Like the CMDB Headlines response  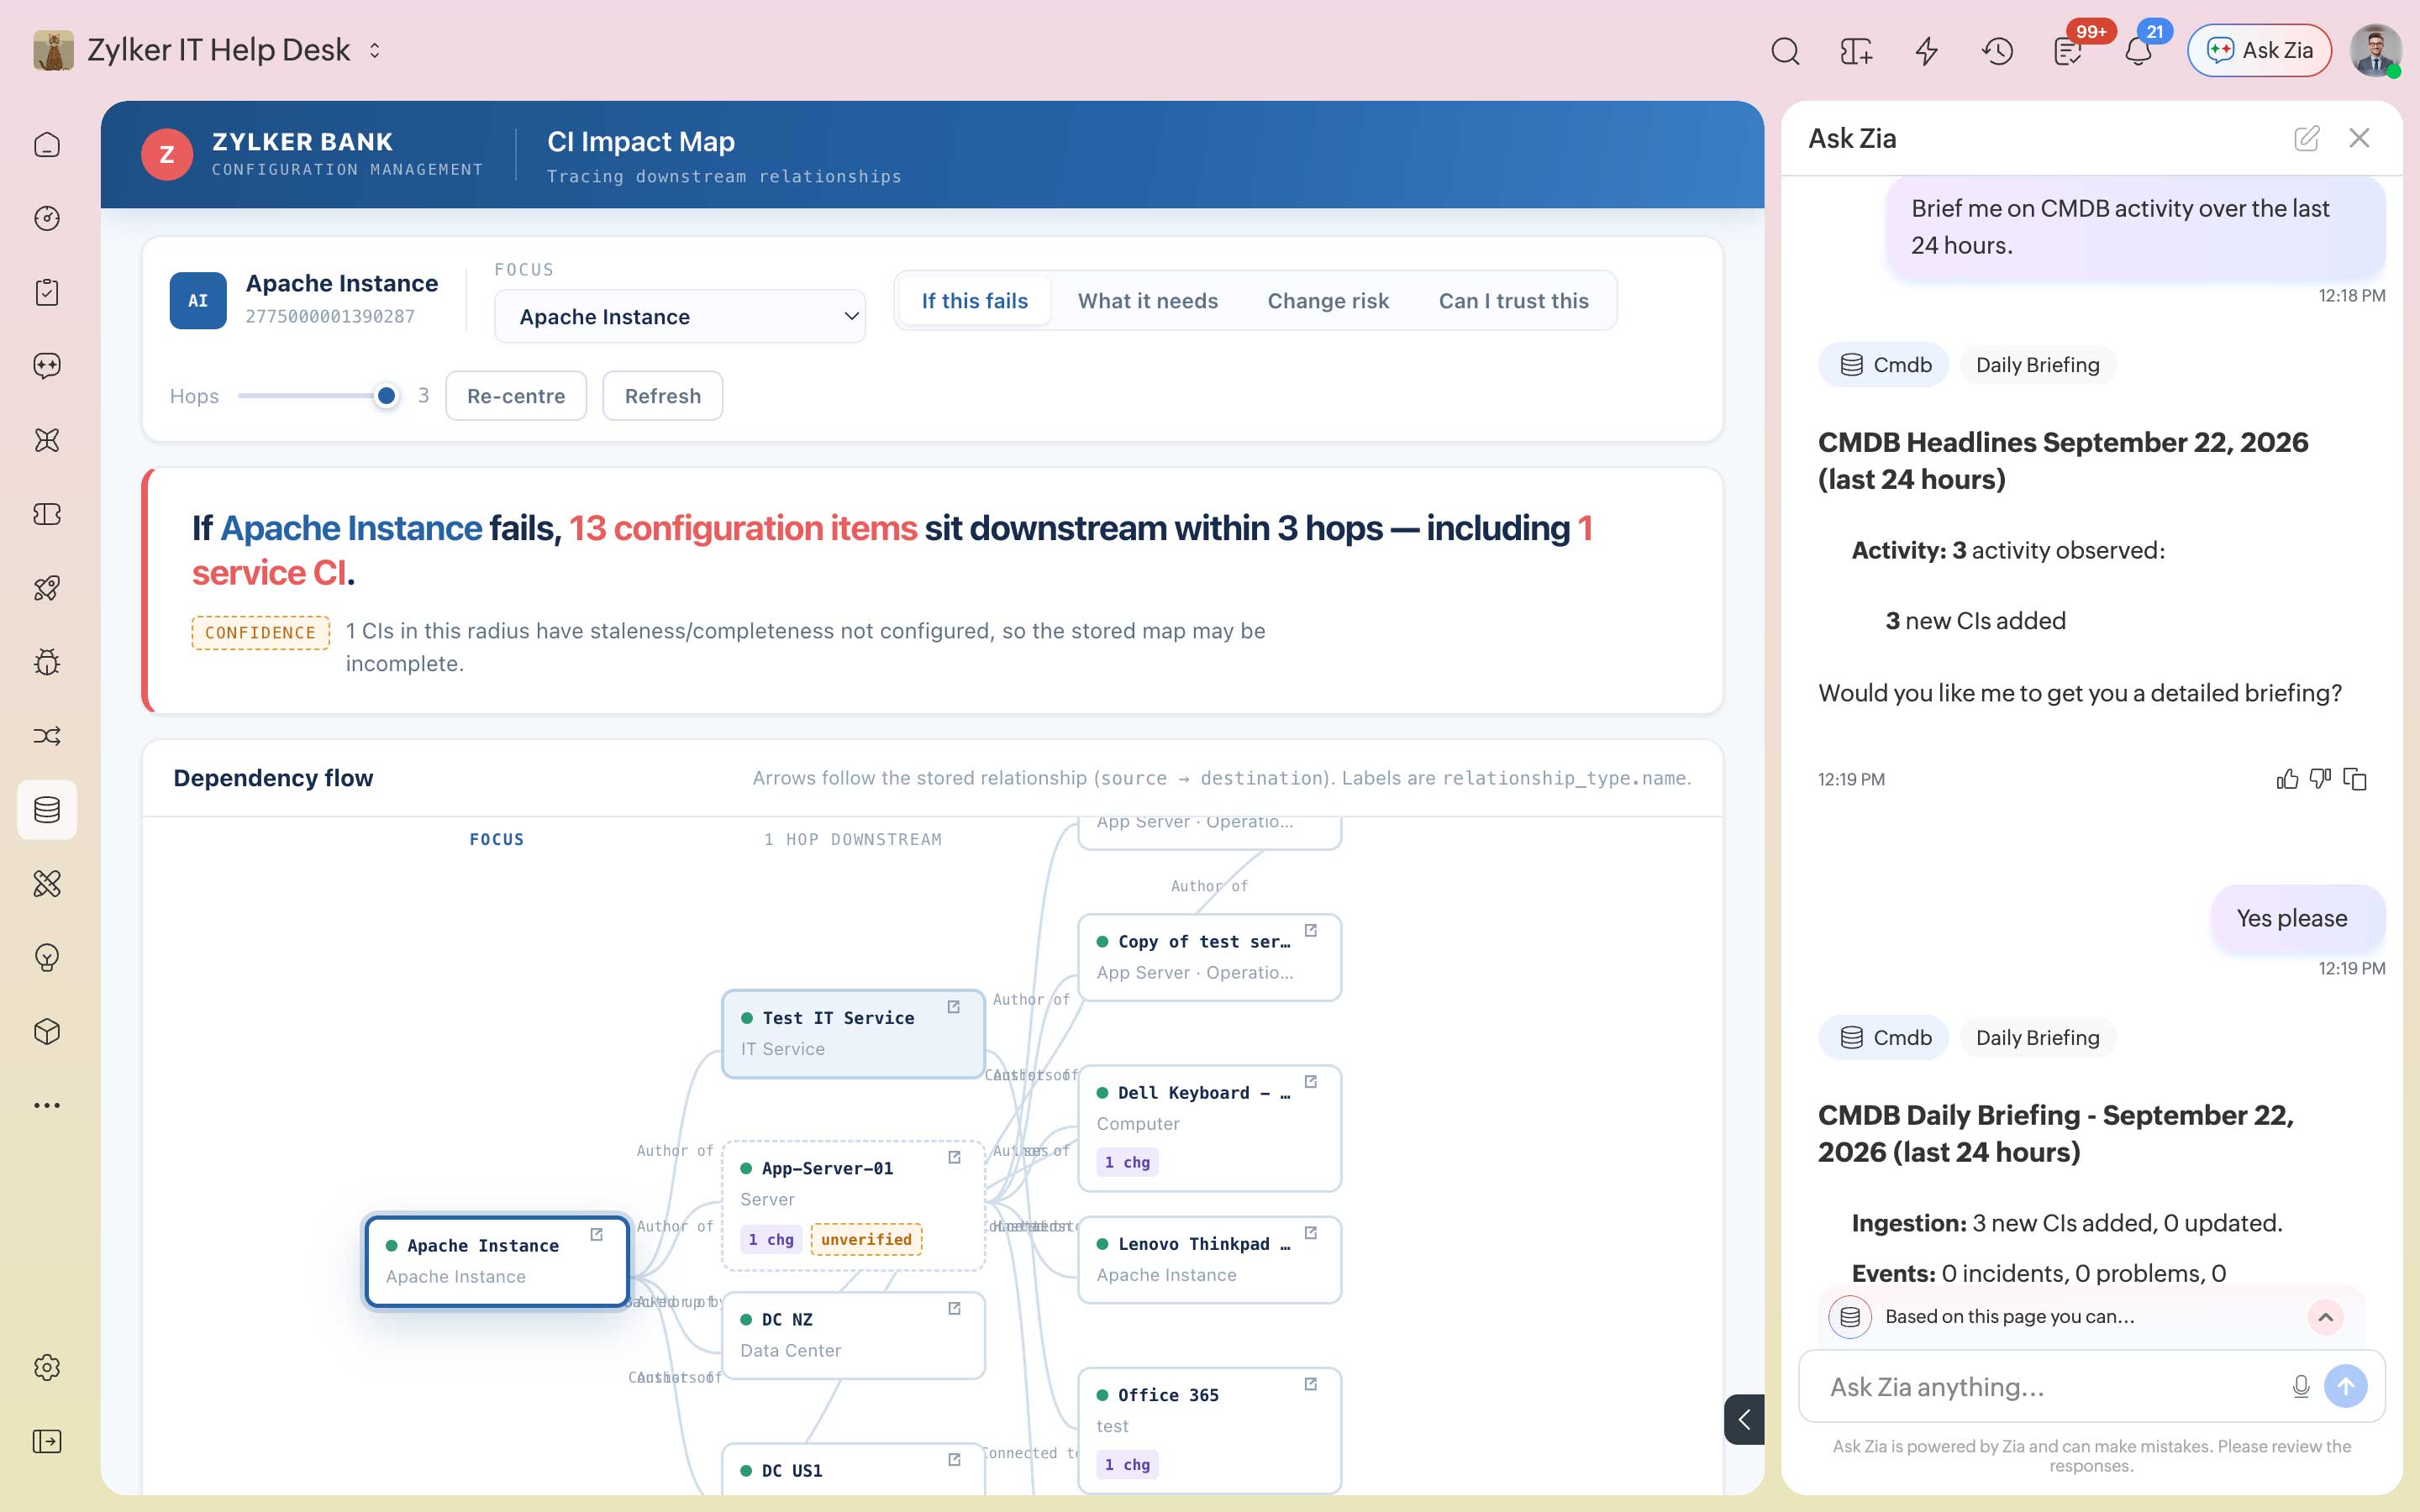tap(2286, 779)
